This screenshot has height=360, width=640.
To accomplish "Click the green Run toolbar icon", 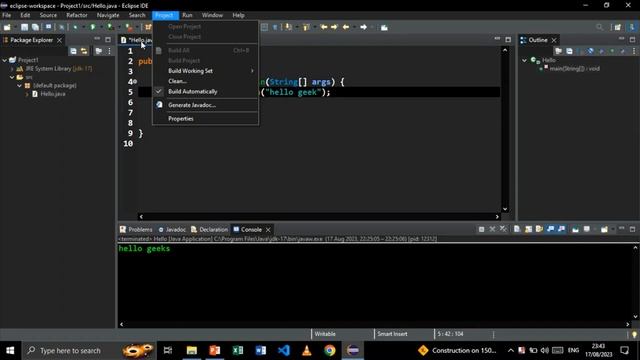I will [93, 27].
